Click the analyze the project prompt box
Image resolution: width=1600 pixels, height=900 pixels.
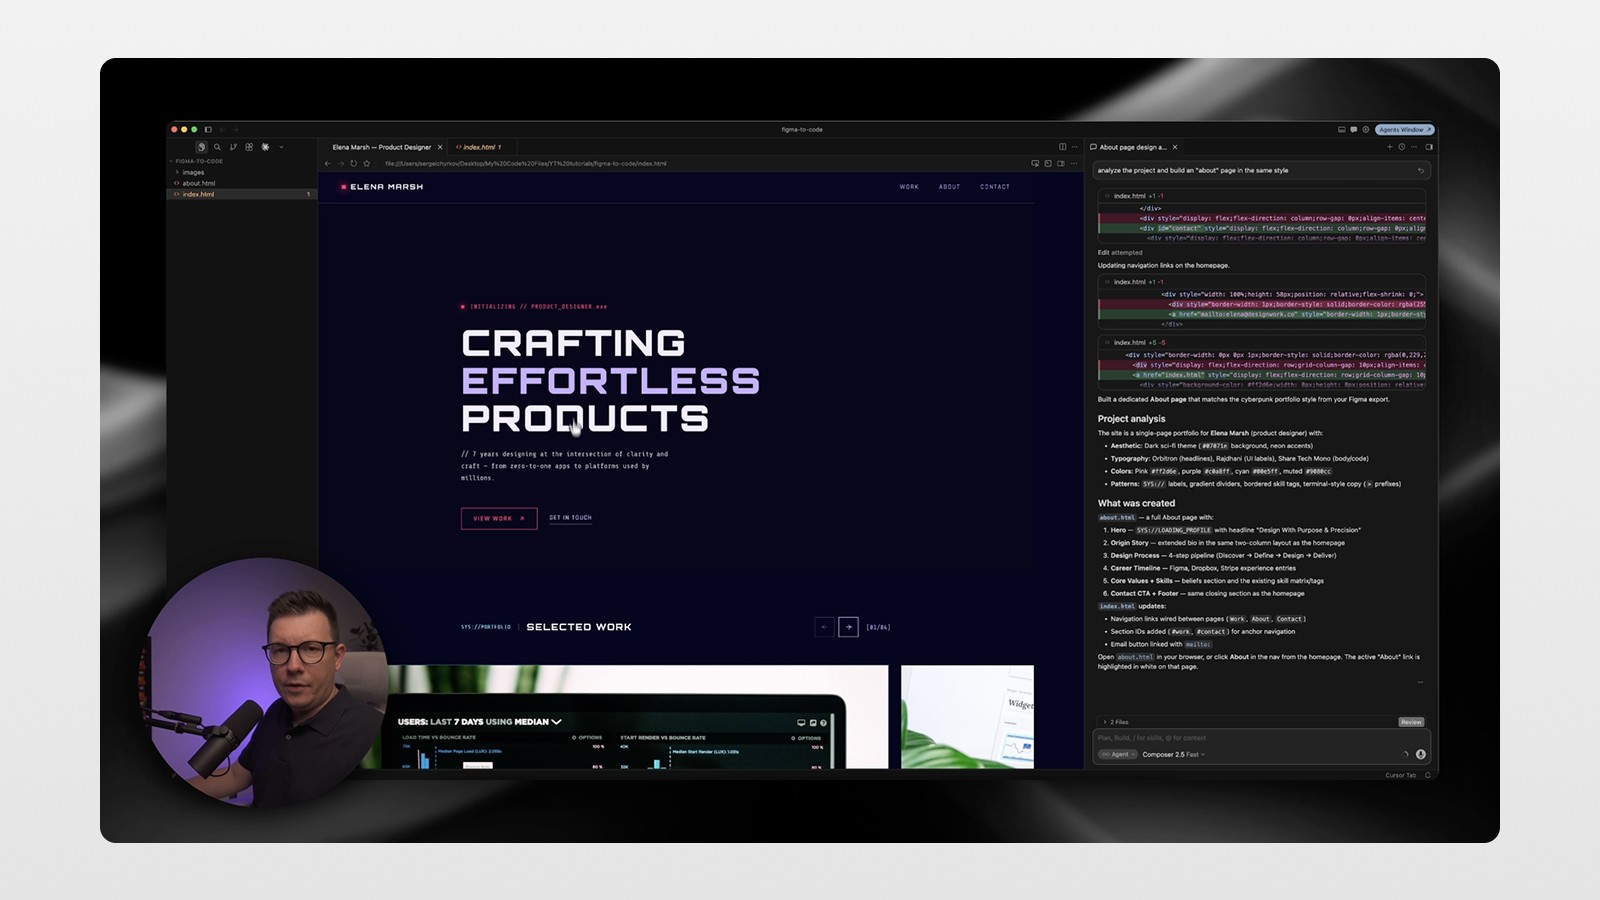pos(1262,170)
